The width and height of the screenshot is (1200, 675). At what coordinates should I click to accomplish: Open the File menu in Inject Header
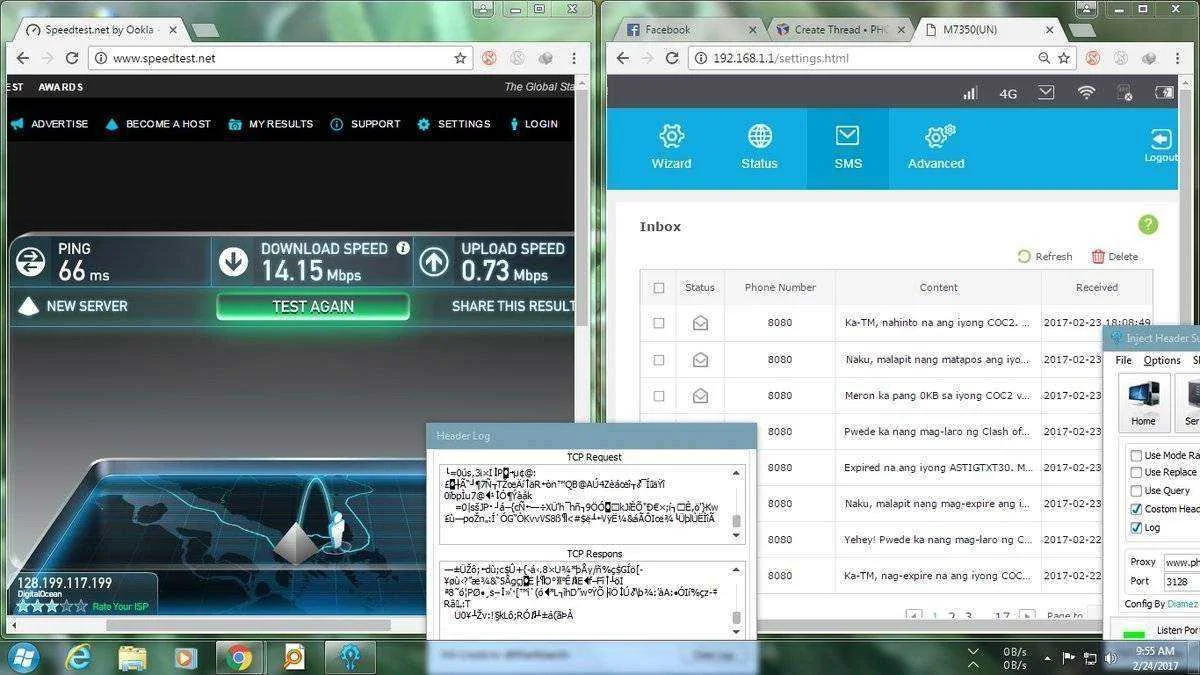click(x=1124, y=360)
